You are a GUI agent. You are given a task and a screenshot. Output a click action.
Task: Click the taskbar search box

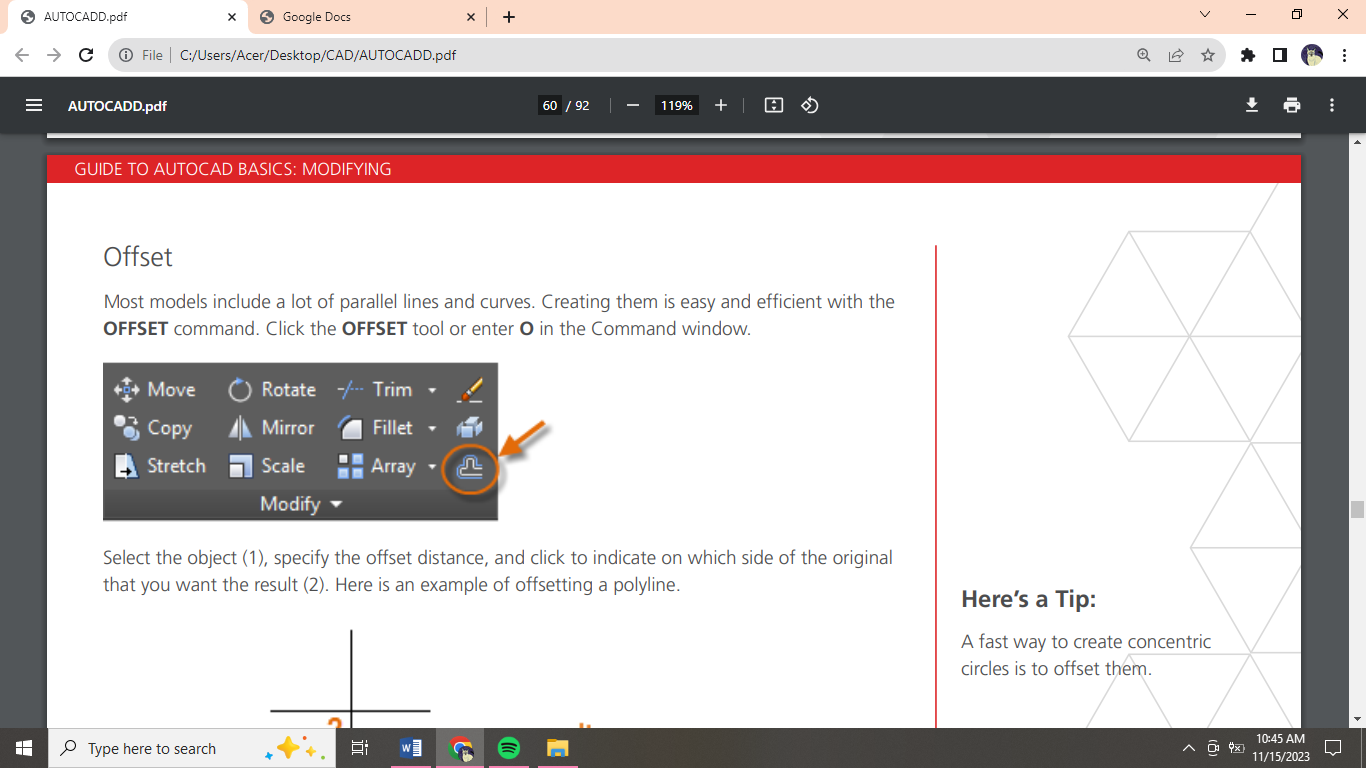(193, 748)
